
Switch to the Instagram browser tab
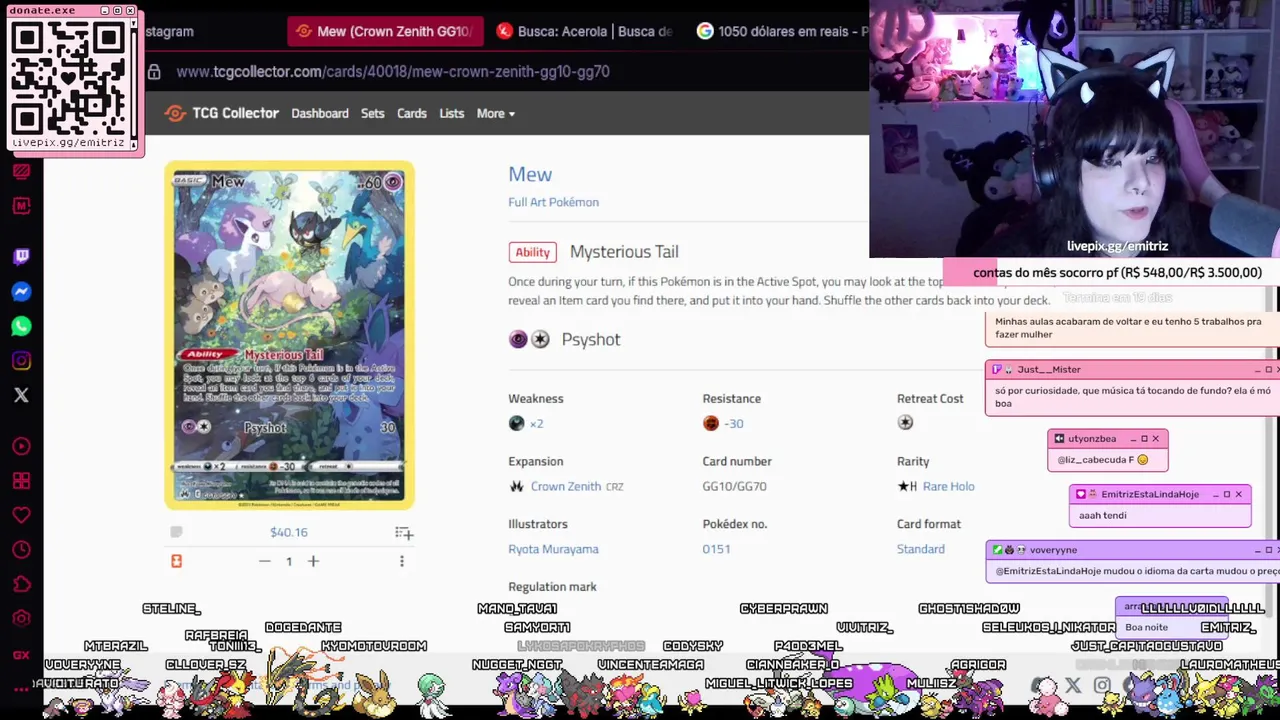168,31
